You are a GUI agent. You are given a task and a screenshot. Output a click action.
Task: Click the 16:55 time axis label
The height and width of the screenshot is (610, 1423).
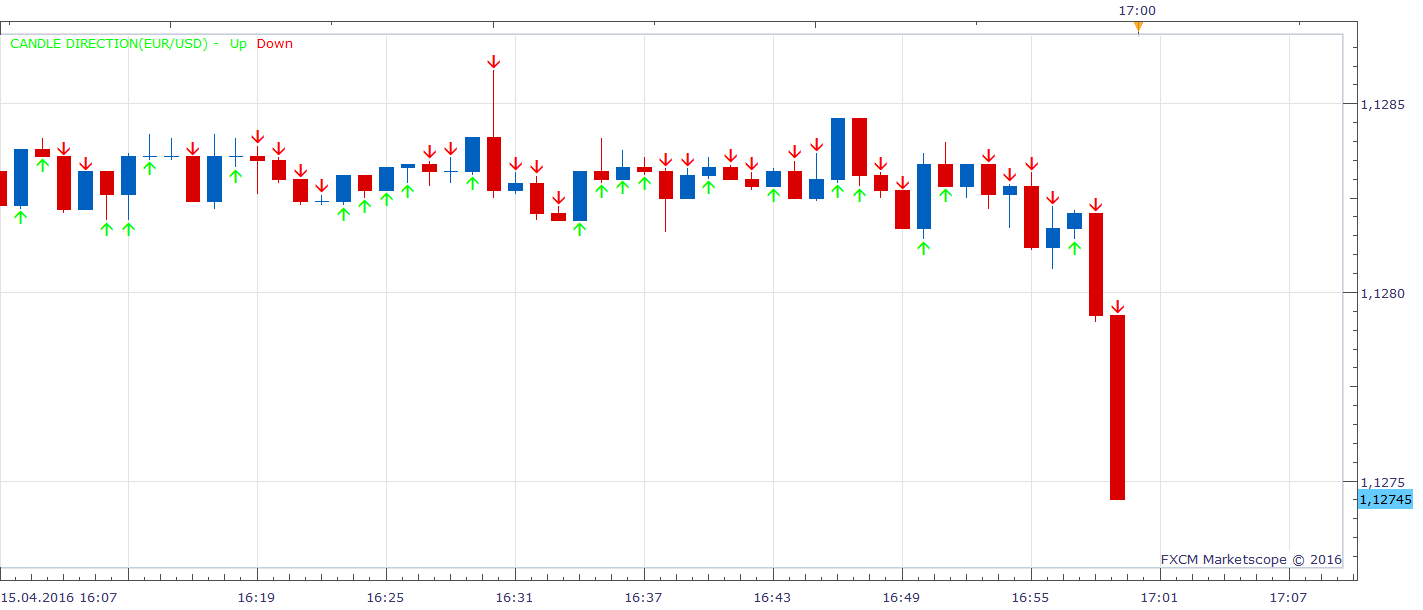point(1030,597)
